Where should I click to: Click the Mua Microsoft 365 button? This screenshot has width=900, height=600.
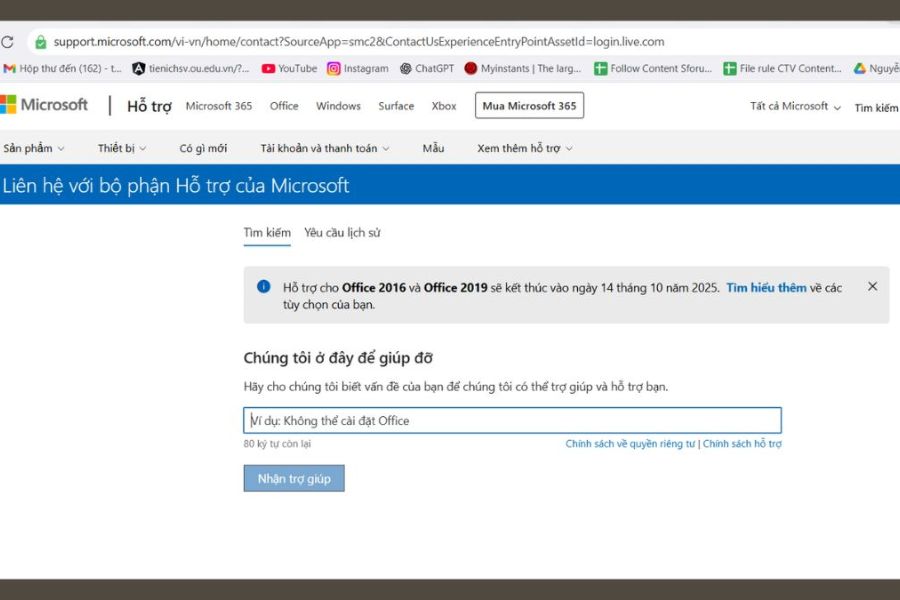(x=529, y=106)
